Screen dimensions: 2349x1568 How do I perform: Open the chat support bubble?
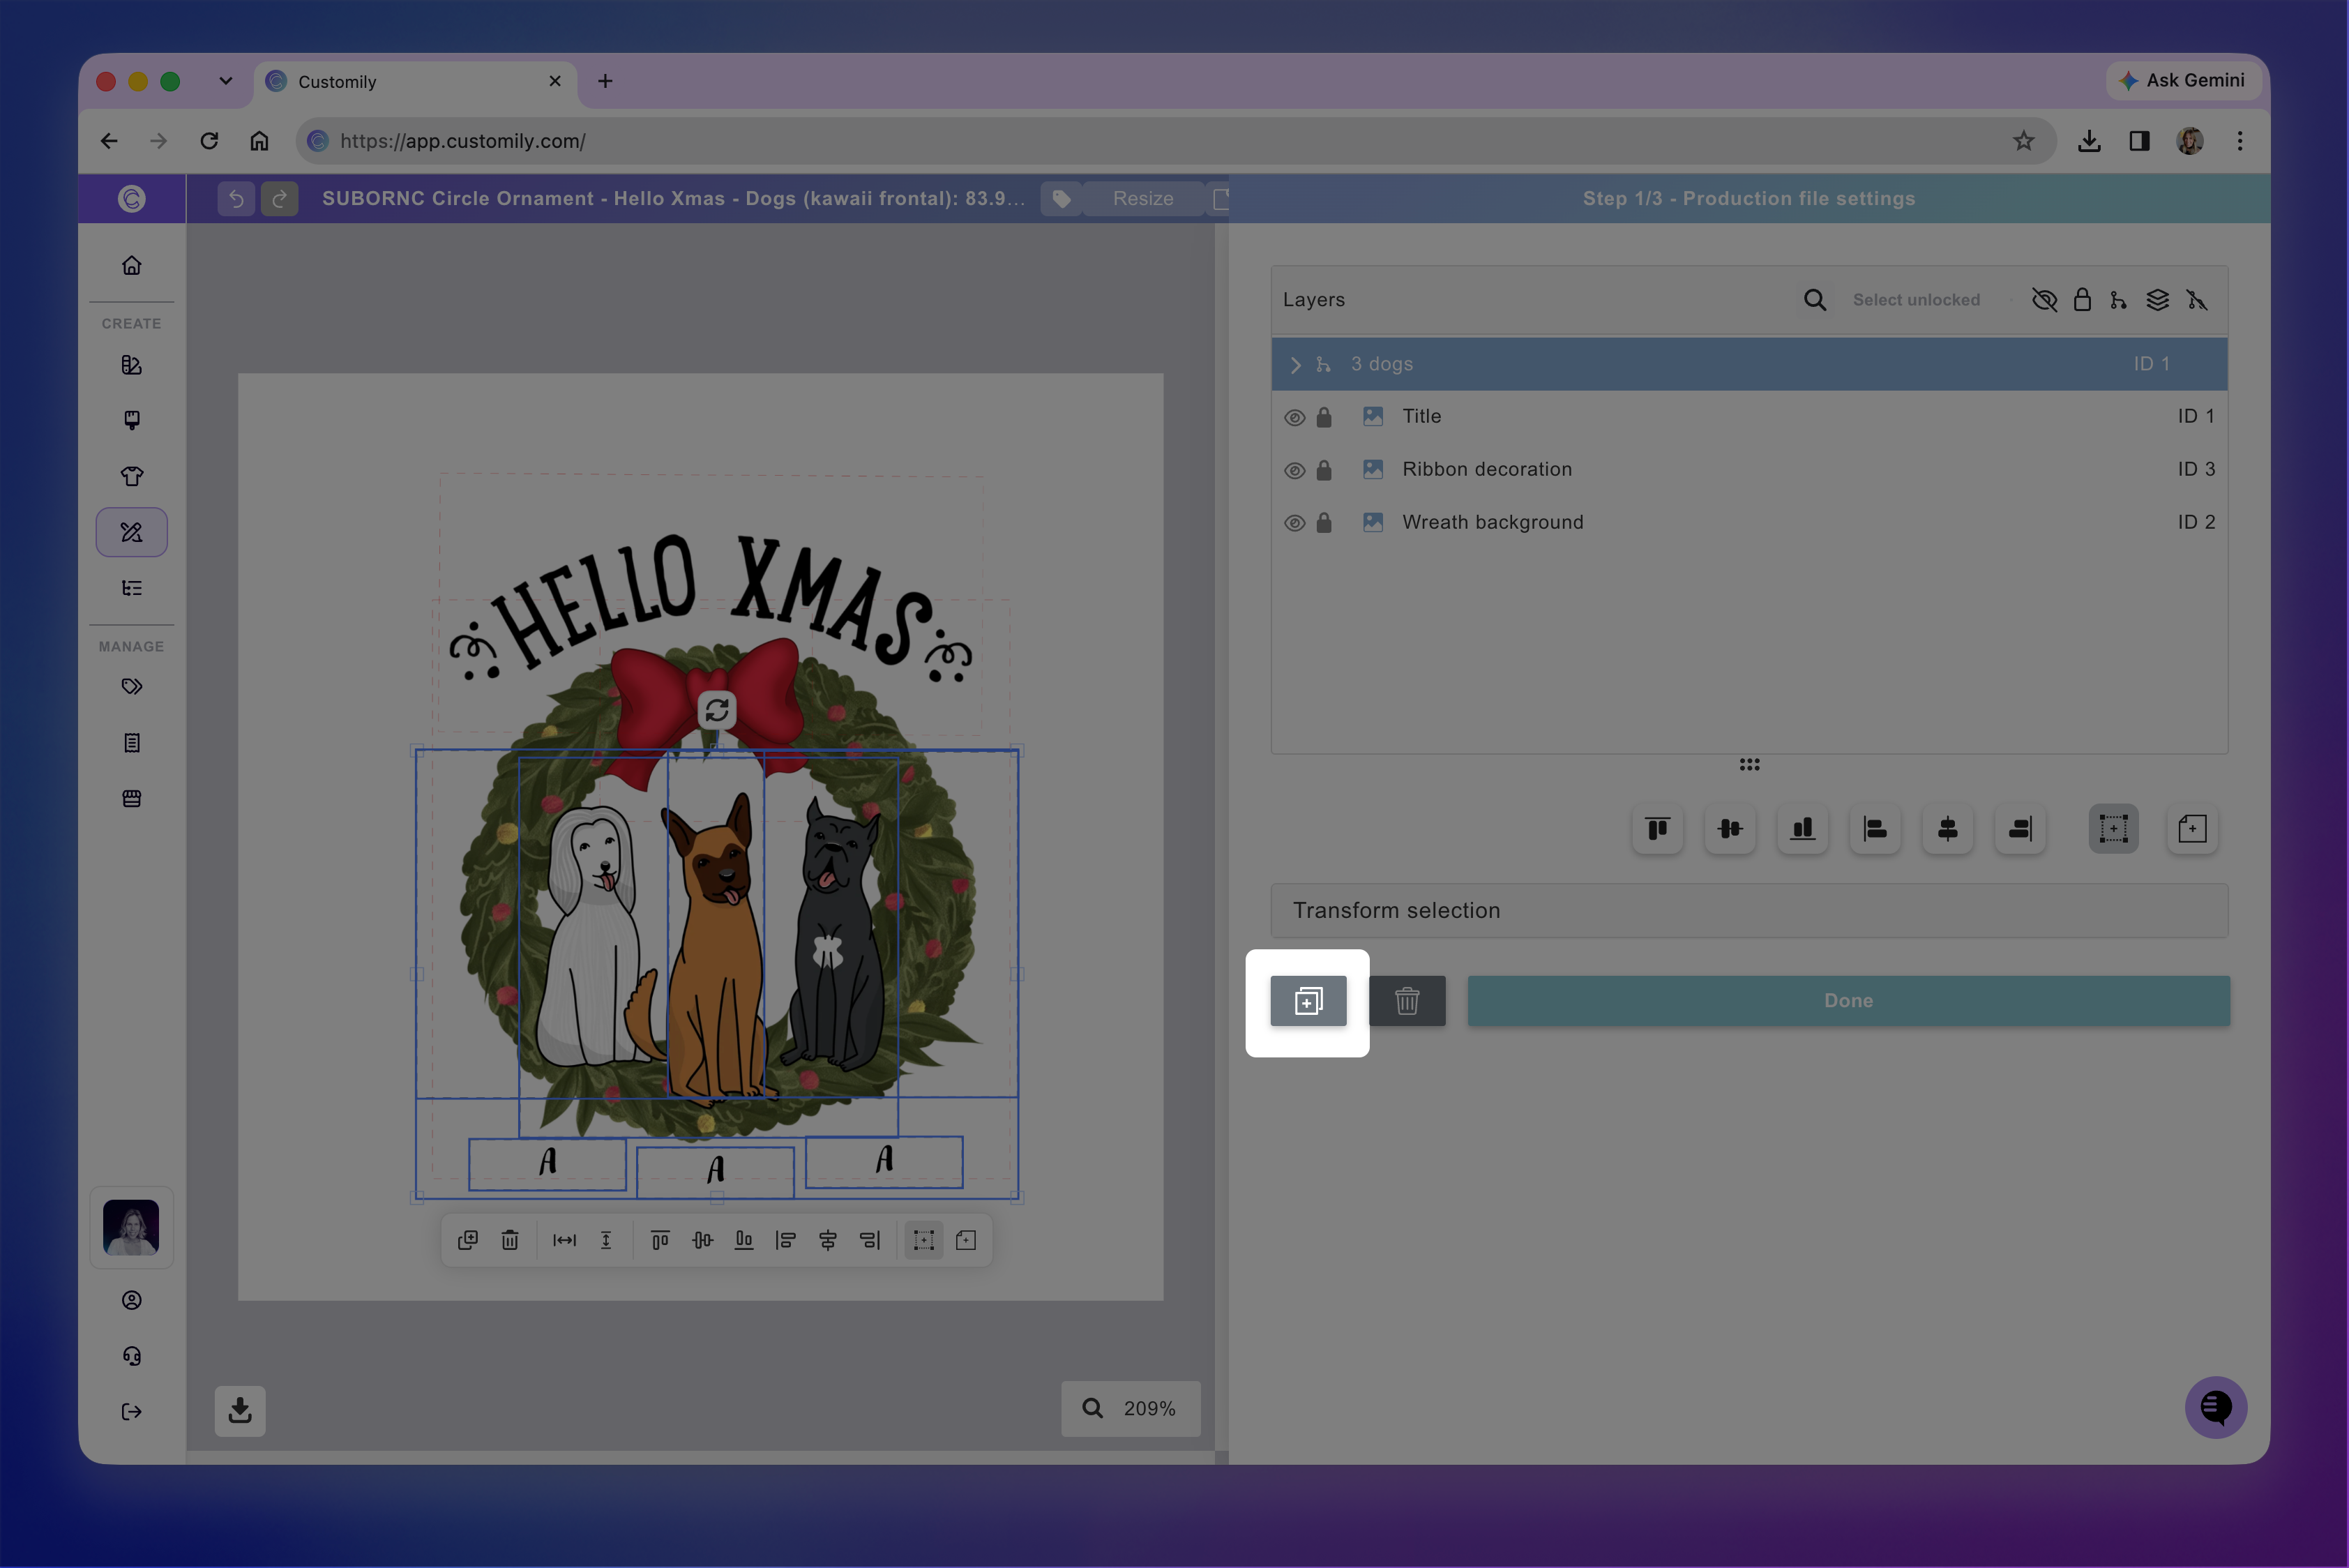tap(2216, 1408)
